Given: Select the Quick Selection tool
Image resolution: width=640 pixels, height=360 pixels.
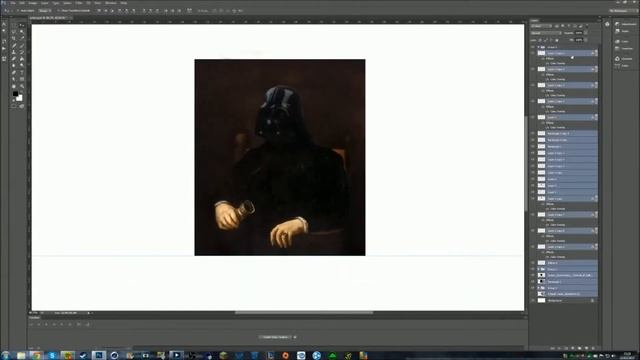Looking at the screenshot, I should [x=22, y=32].
